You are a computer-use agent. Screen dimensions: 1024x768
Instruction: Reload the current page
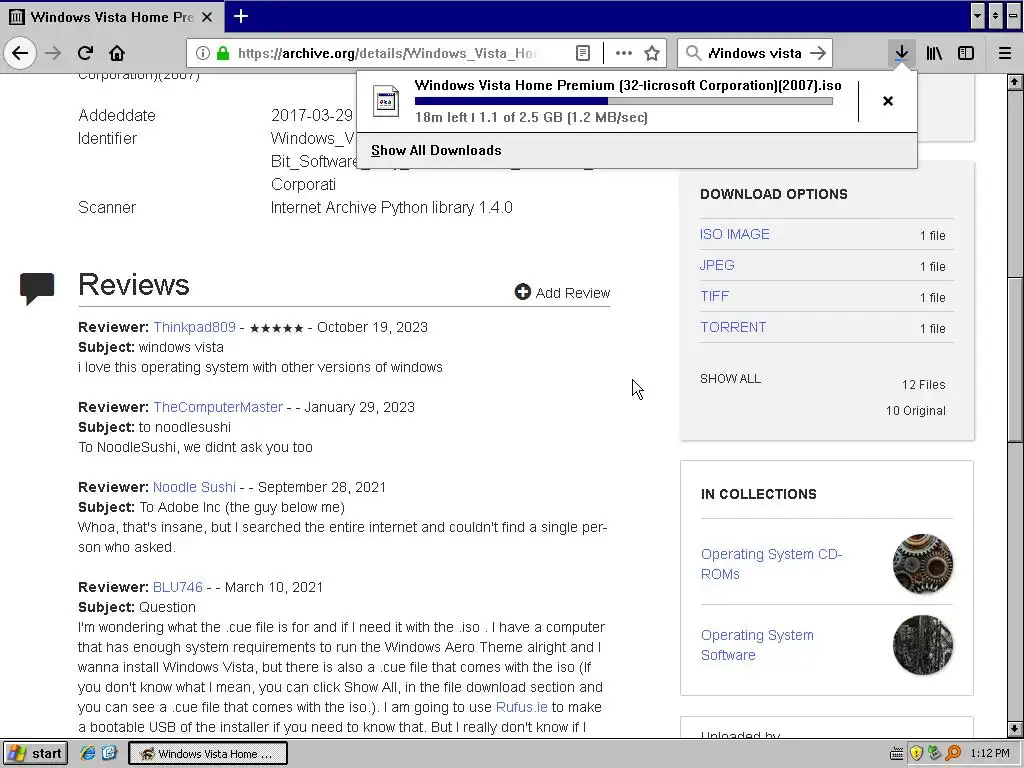pyautogui.click(x=85, y=53)
